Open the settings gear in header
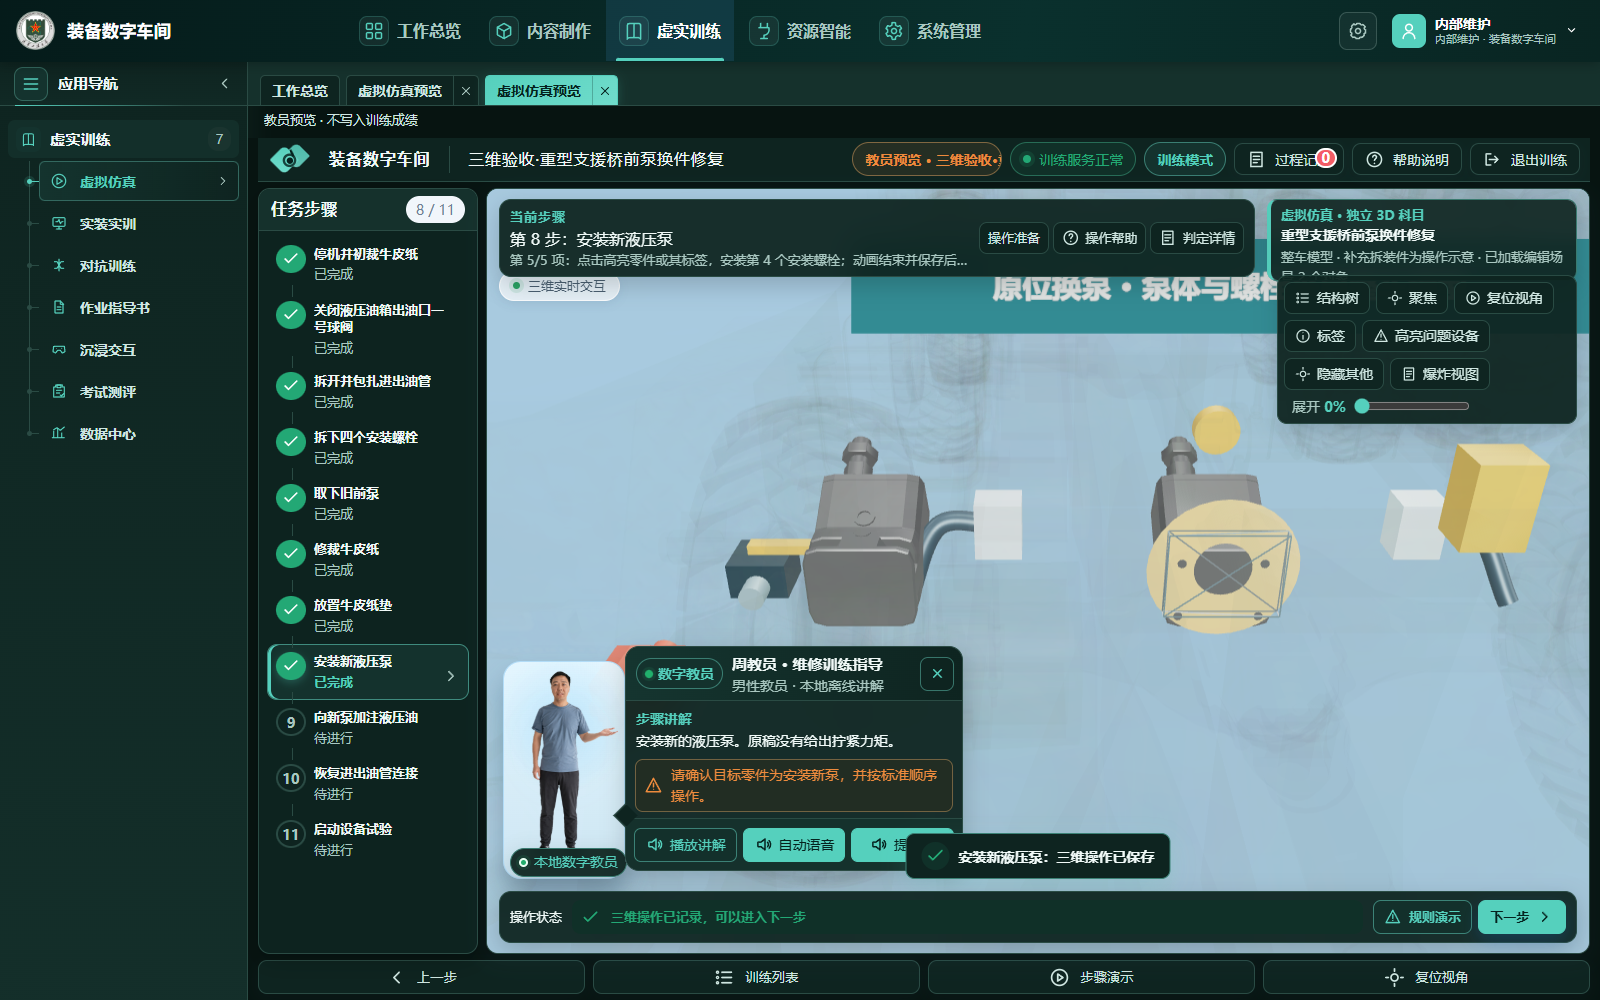 (x=1357, y=31)
